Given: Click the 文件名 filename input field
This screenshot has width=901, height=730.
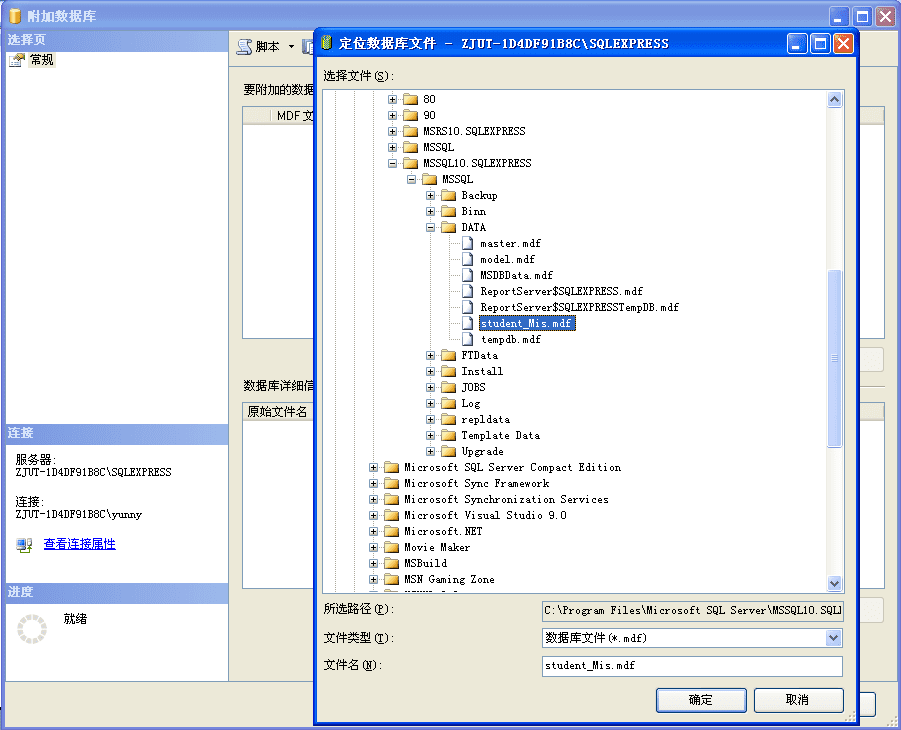Looking at the screenshot, I should pyautogui.click(x=692, y=666).
